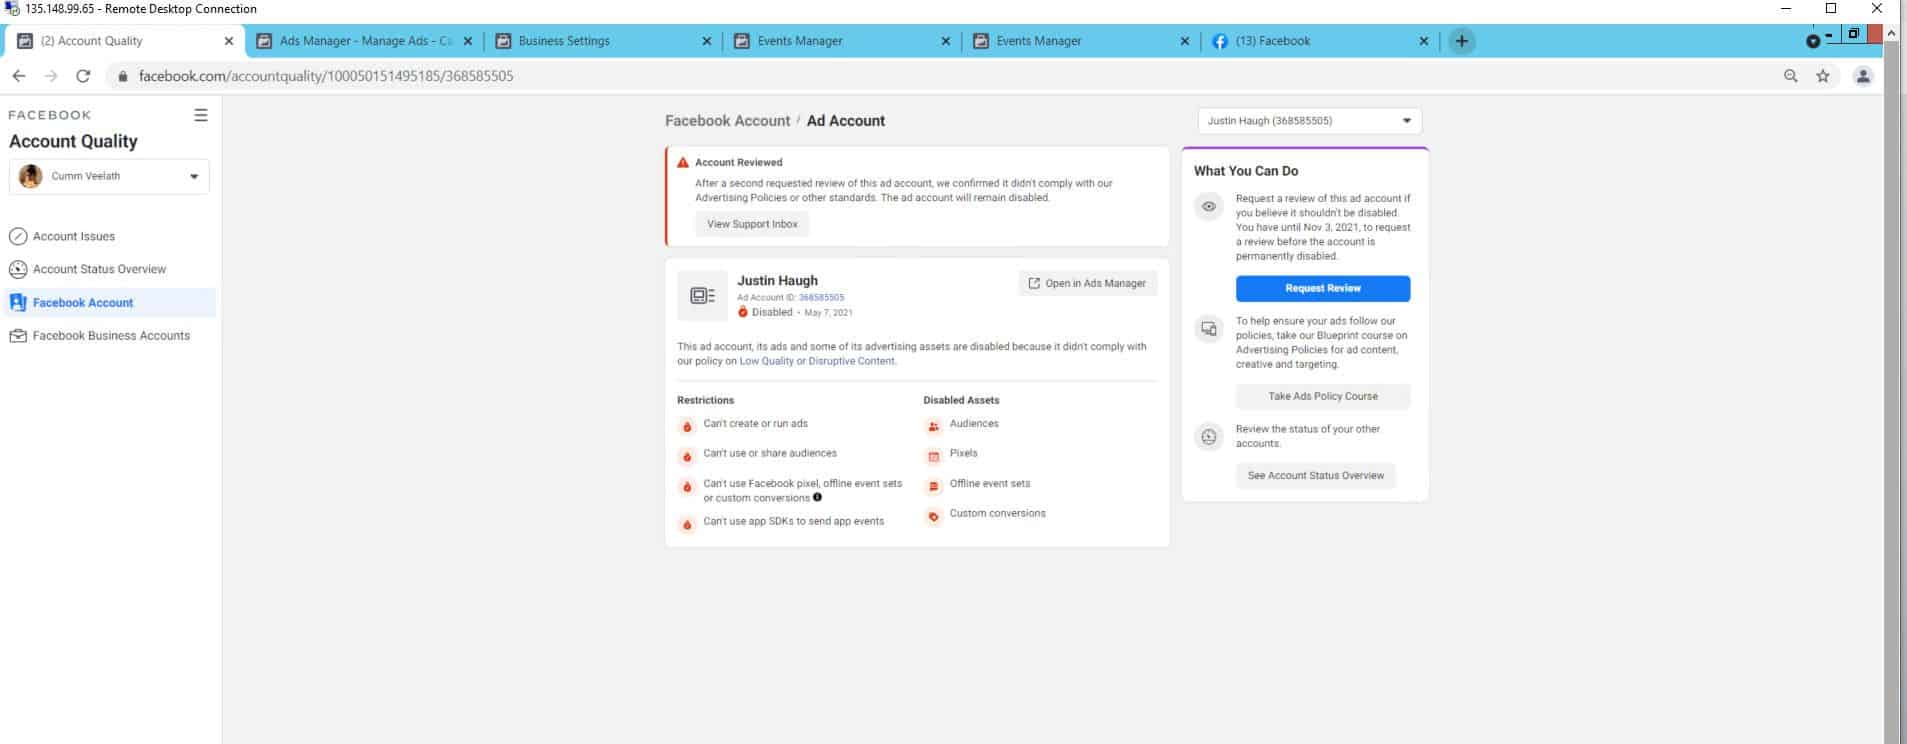
Task: Open Facebook Business Accounts in sidebar
Action: pyautogui.click(x=111, y=336)
